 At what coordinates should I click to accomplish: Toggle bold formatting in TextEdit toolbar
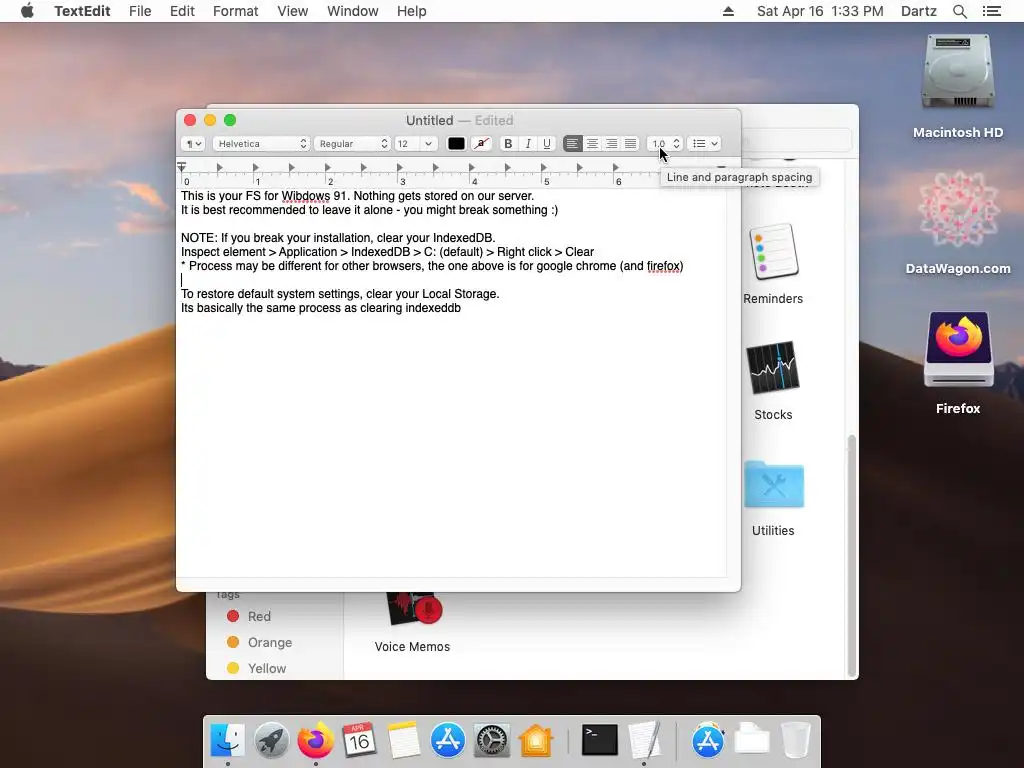(508, 144)
